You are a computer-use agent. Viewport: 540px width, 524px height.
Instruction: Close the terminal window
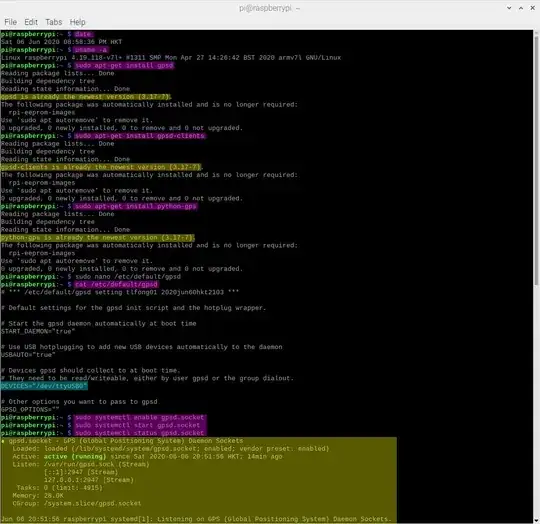532,8
